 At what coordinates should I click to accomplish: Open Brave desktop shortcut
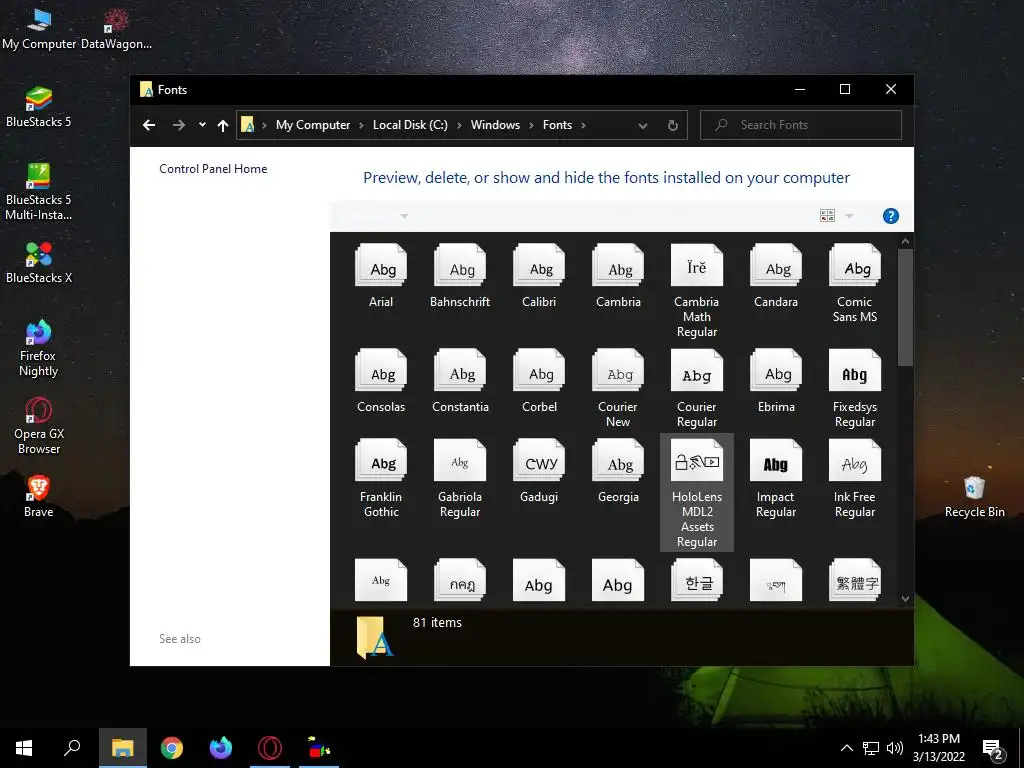(39, 496)
